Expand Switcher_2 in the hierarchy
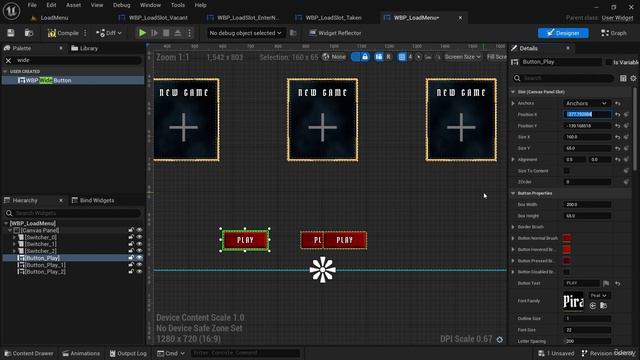Screen dimensions: 640x360 pyautogui.click(x=15, y=251)
